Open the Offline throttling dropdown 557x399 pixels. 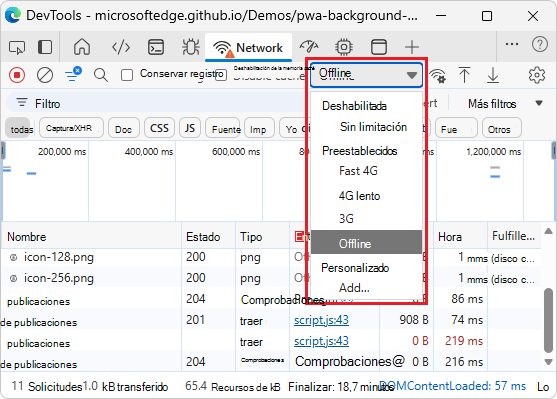[366, 75]
